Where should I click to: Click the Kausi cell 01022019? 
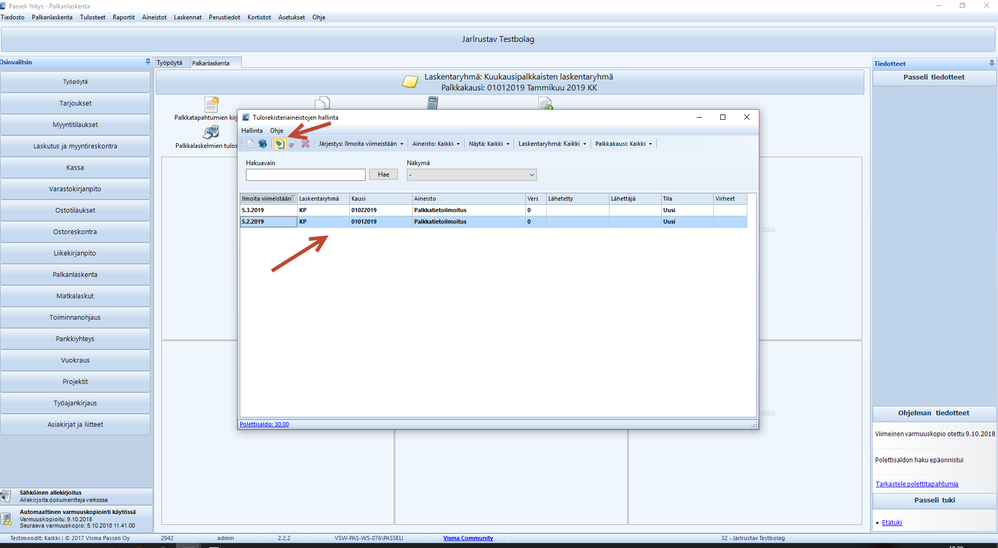coord(380,210)
